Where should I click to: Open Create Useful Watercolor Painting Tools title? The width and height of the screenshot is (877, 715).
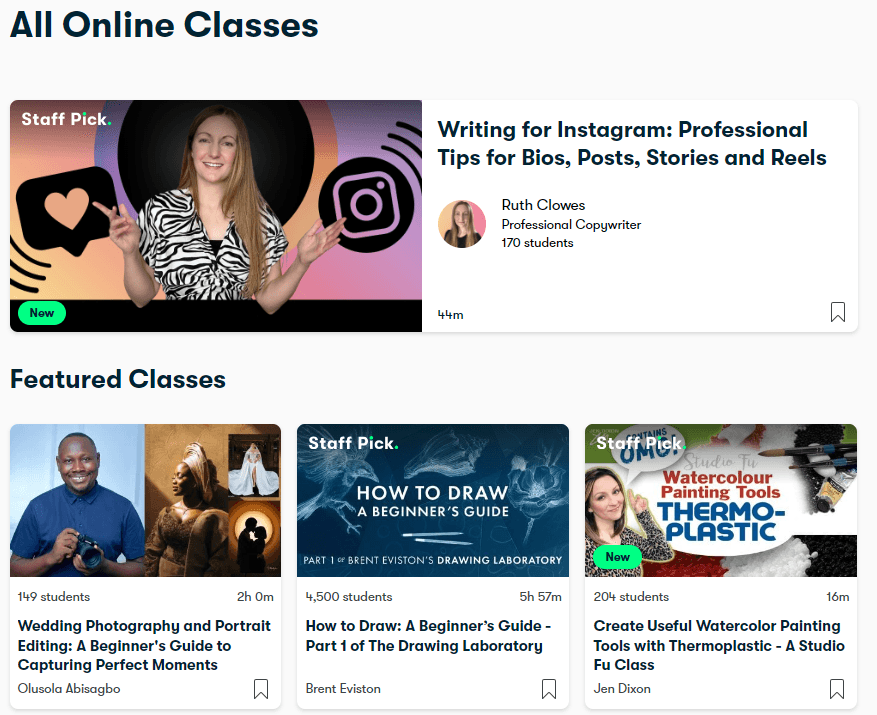(x=719, y=645)
